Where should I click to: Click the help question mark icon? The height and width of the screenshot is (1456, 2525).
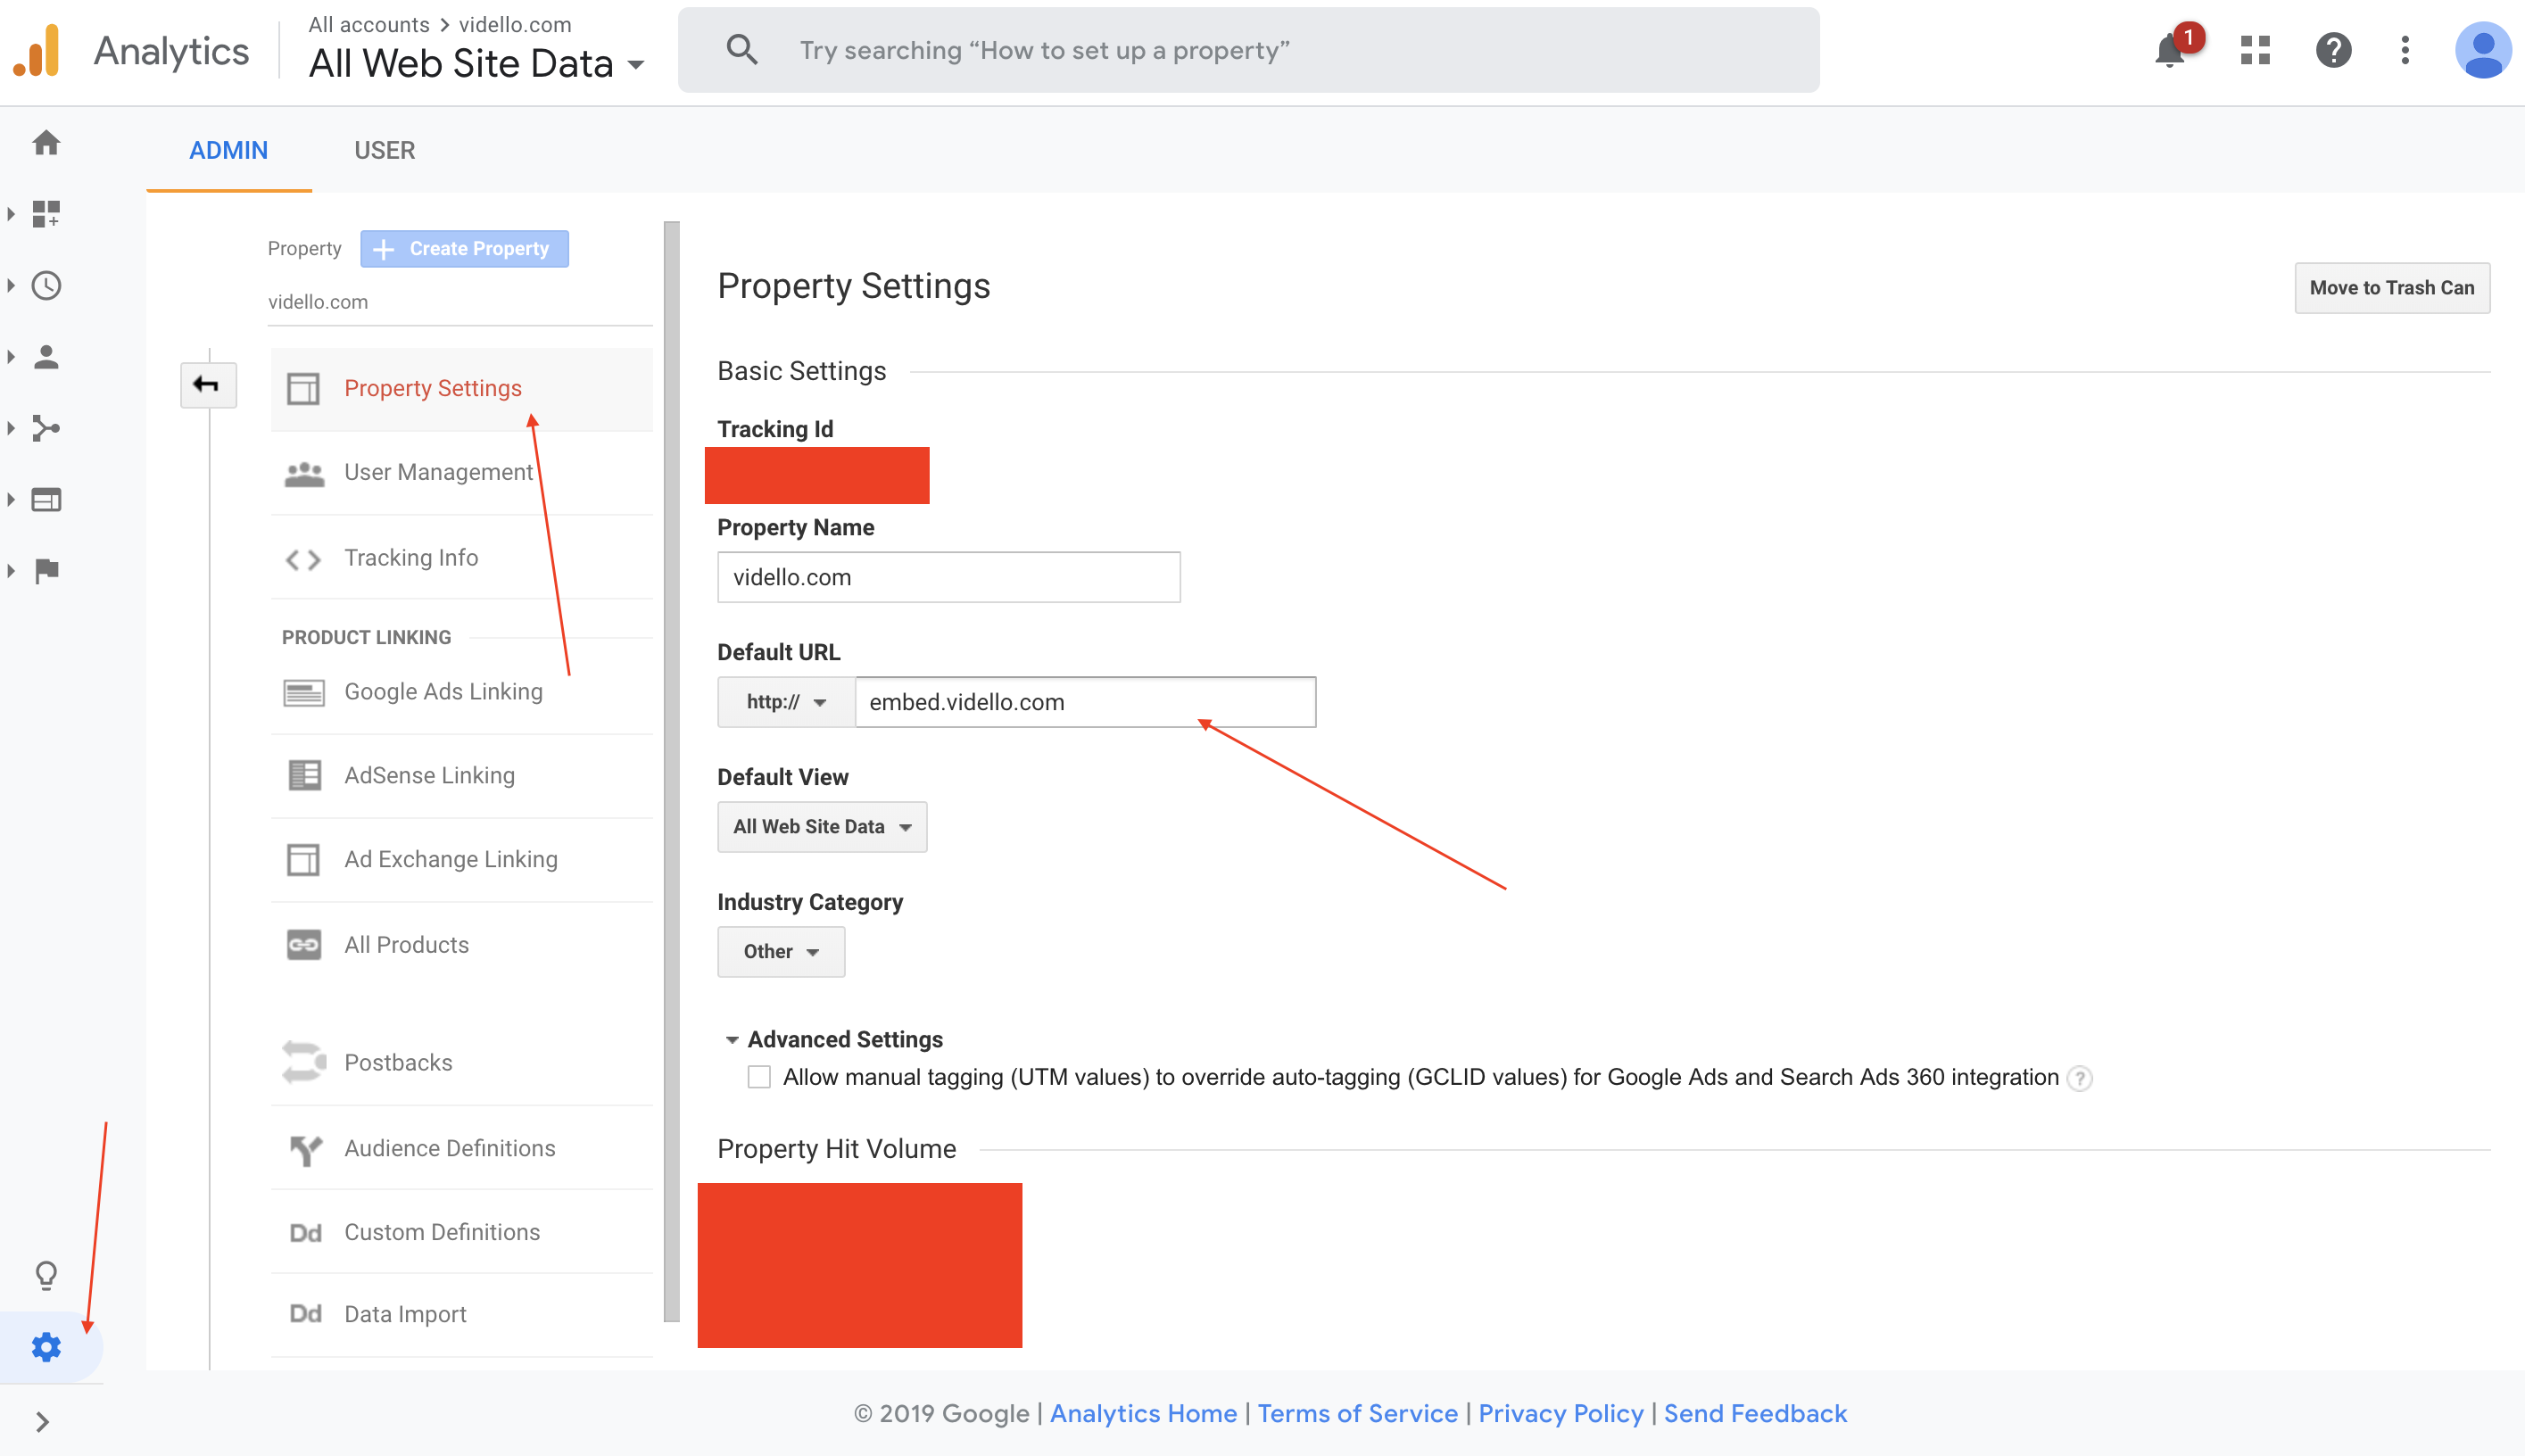2333,50
